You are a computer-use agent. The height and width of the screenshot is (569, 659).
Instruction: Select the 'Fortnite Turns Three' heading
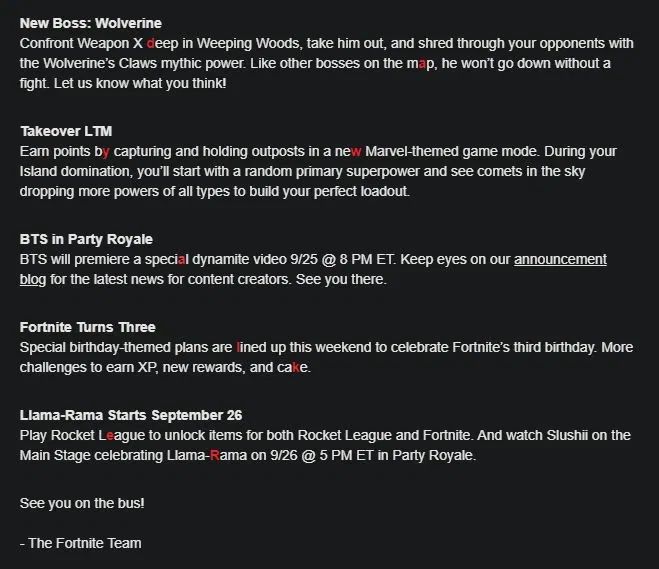click(x=87, y=327)
